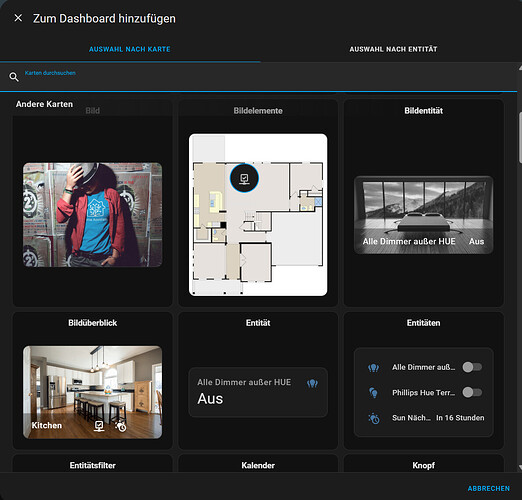
Task: Click the scrollbar down arrow
Action: pyautogui.click(x=520, y=467)
